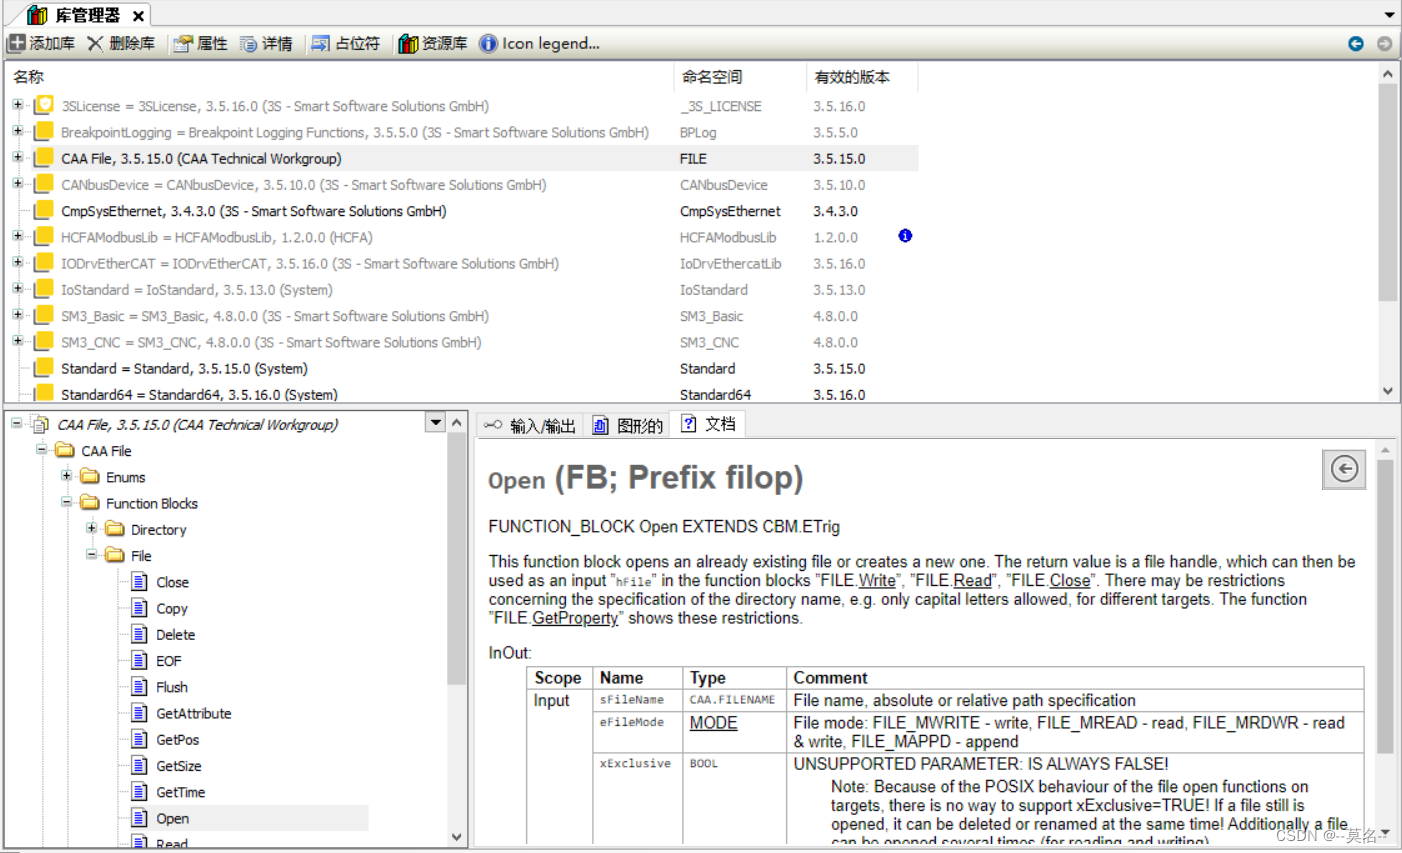Select the 库管理器 tab

pos(85,15)
